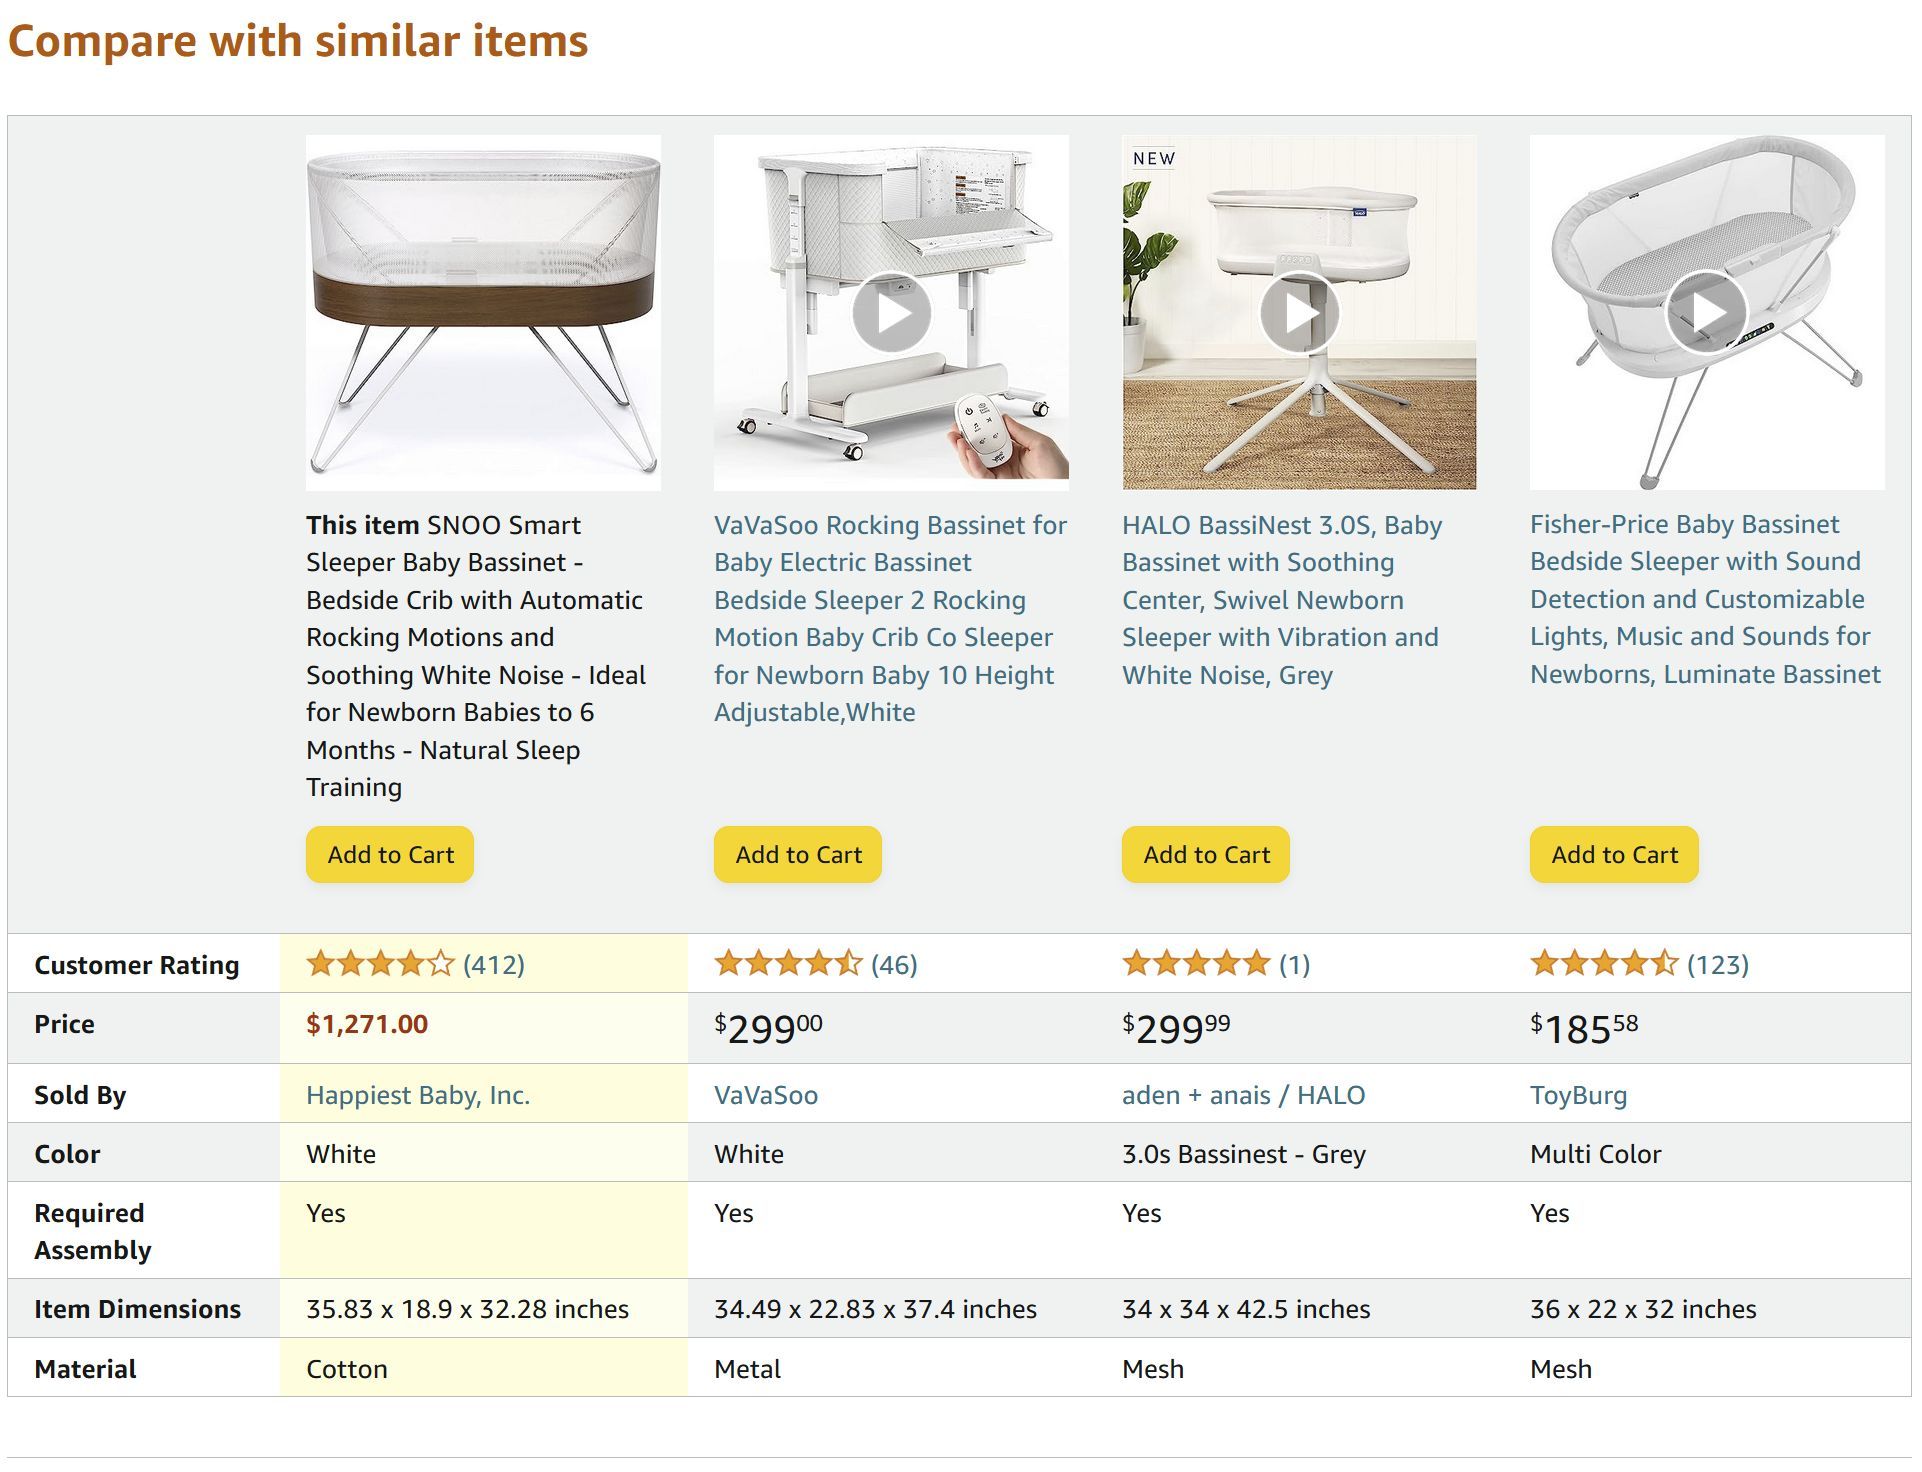Play the Fisher-Price Bassinet video

(1706, 312)
